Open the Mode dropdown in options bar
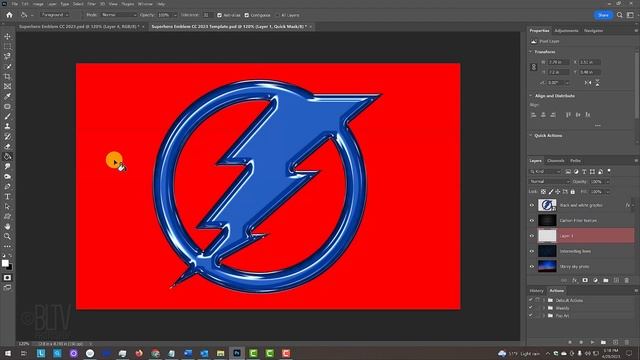640x360 pixels. pos(118,15)
